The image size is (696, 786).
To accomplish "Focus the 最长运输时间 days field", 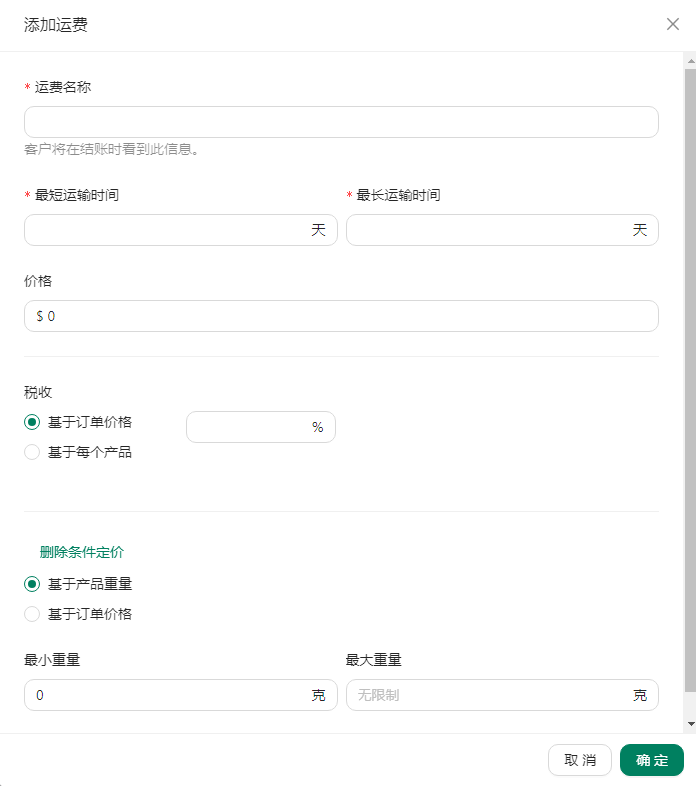I will [x=502, y=230].
